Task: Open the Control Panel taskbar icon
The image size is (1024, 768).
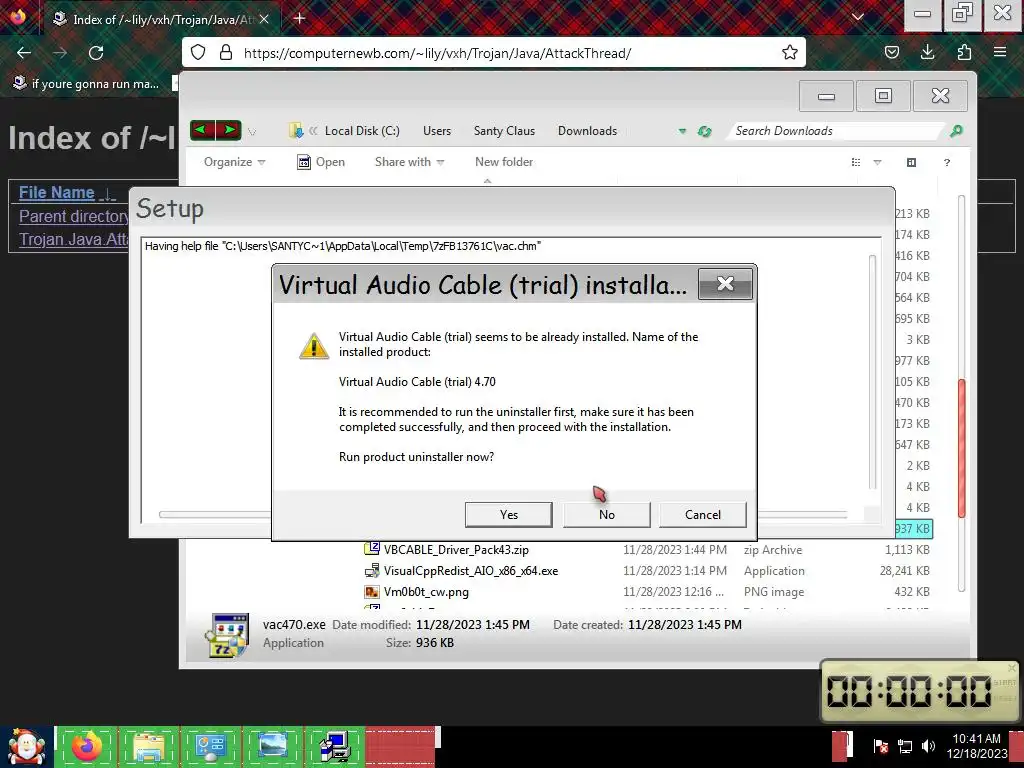Action: 210,747
